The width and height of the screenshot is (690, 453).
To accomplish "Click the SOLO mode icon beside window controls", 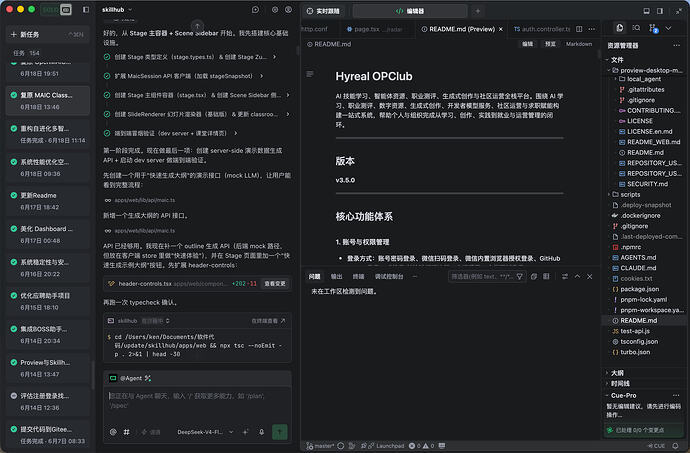I will pos(66,9).
